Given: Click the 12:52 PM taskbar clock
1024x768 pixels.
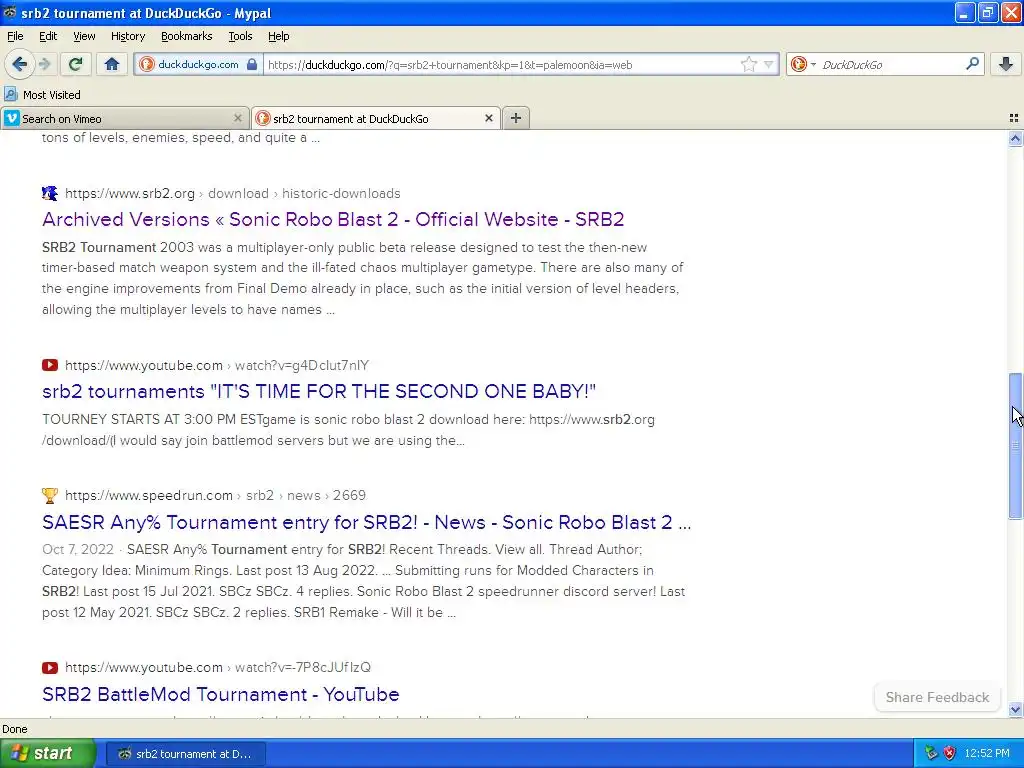Looking at the screenshot, I should [x=987, y=754].
